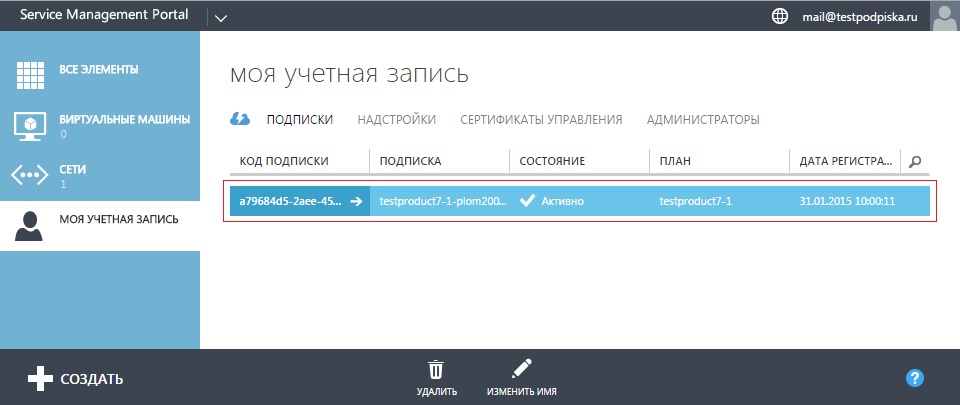The width and height of the screenshot is (960, 405).
Task: Click the cloud quick start icon
Action: point(240,119)
